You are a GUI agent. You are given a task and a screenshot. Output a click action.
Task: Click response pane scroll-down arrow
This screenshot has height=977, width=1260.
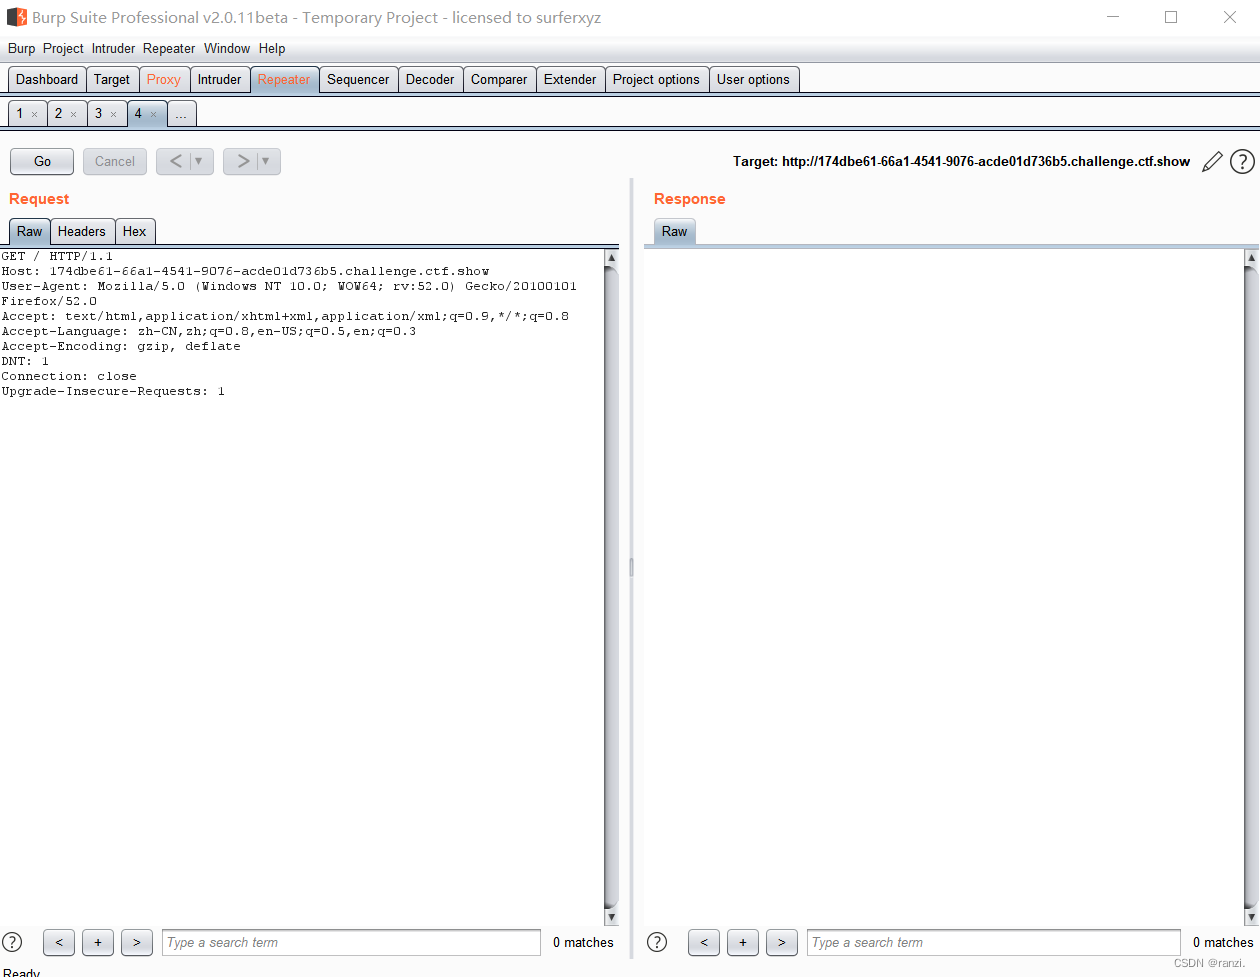point(1251,917)
